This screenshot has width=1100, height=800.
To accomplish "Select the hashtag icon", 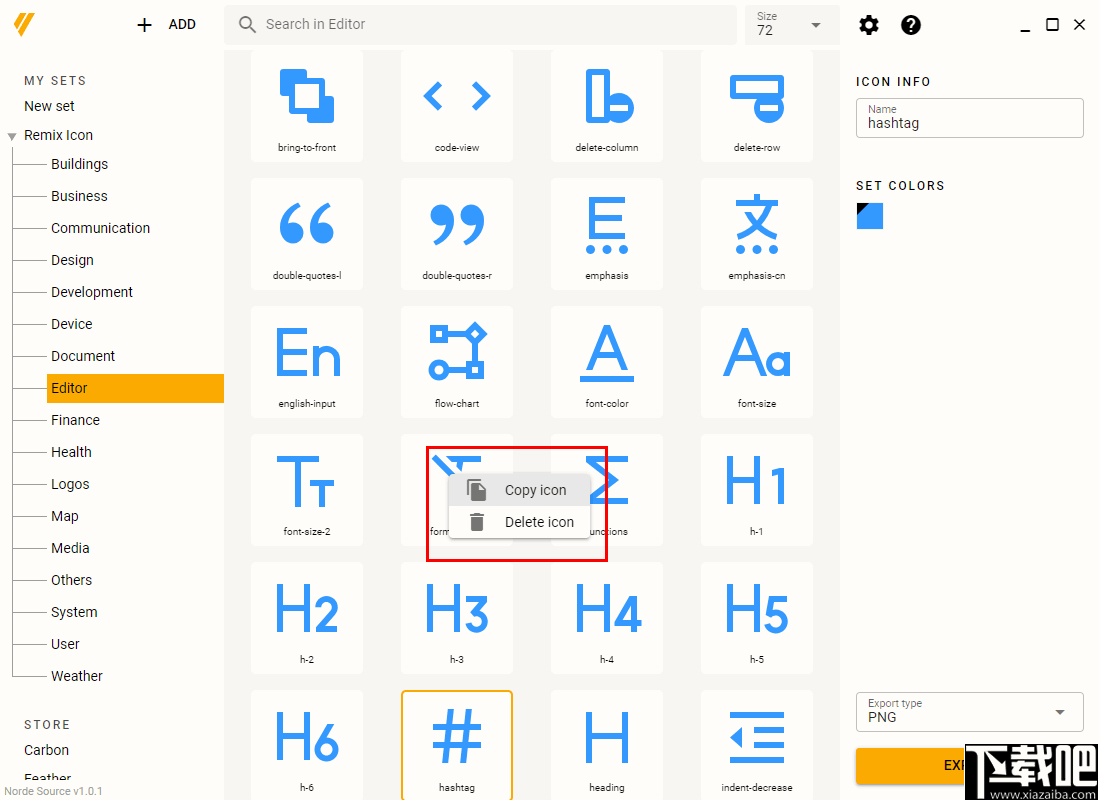I will (x=457, y=736).
